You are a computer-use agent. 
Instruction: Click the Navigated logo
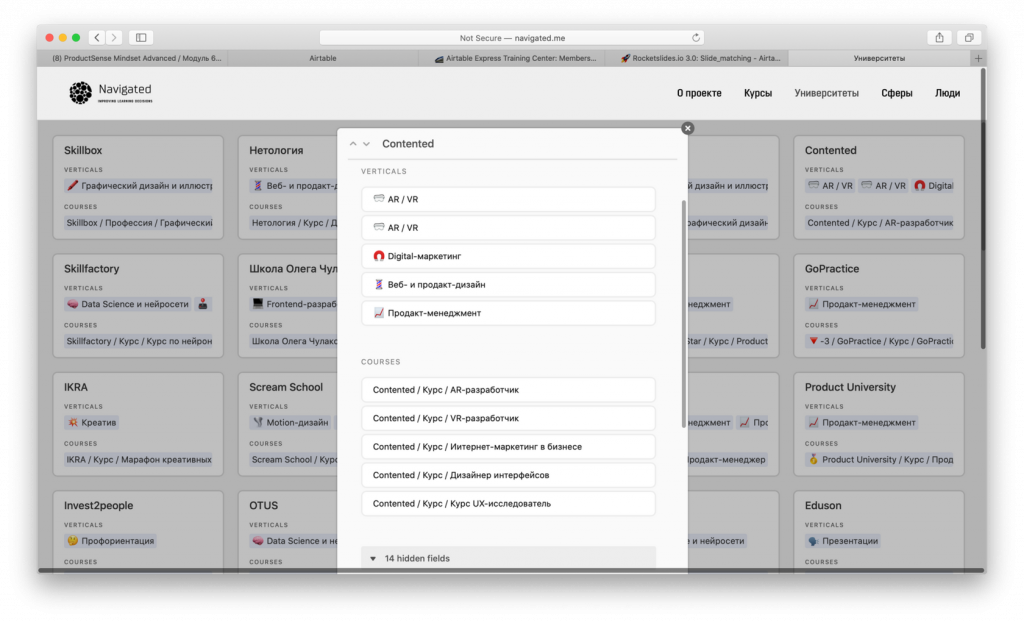pos(110,93)
